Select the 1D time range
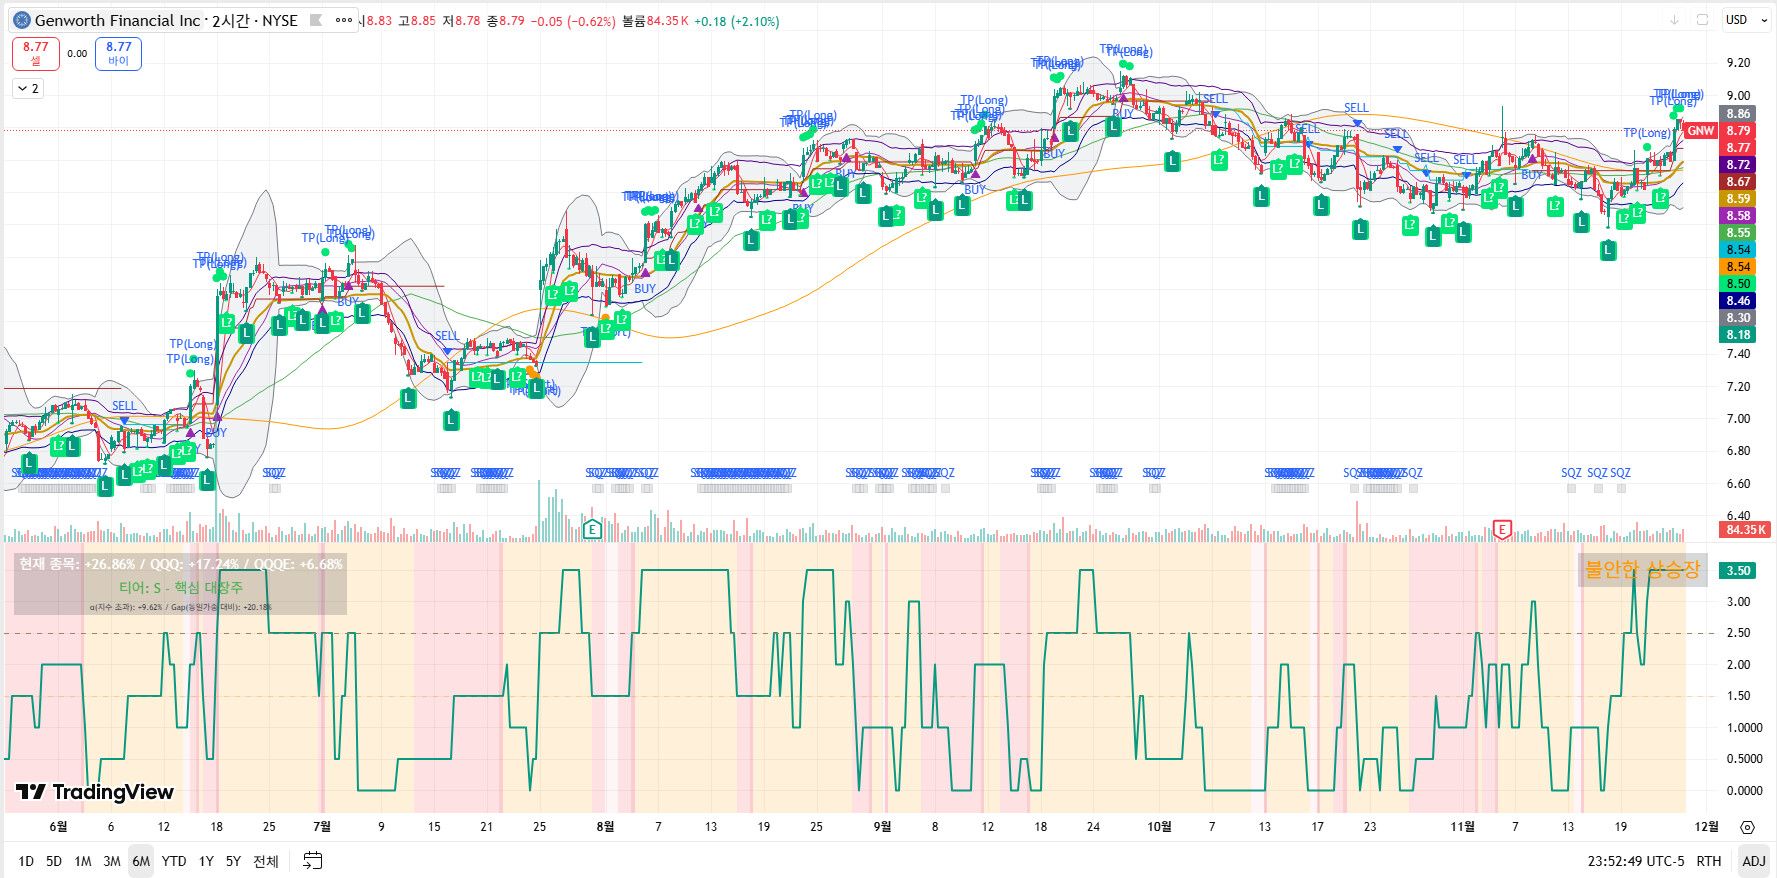 (26, 861)
